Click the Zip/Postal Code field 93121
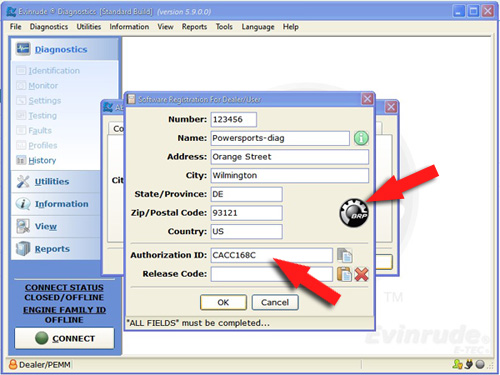 coord(247,213)
